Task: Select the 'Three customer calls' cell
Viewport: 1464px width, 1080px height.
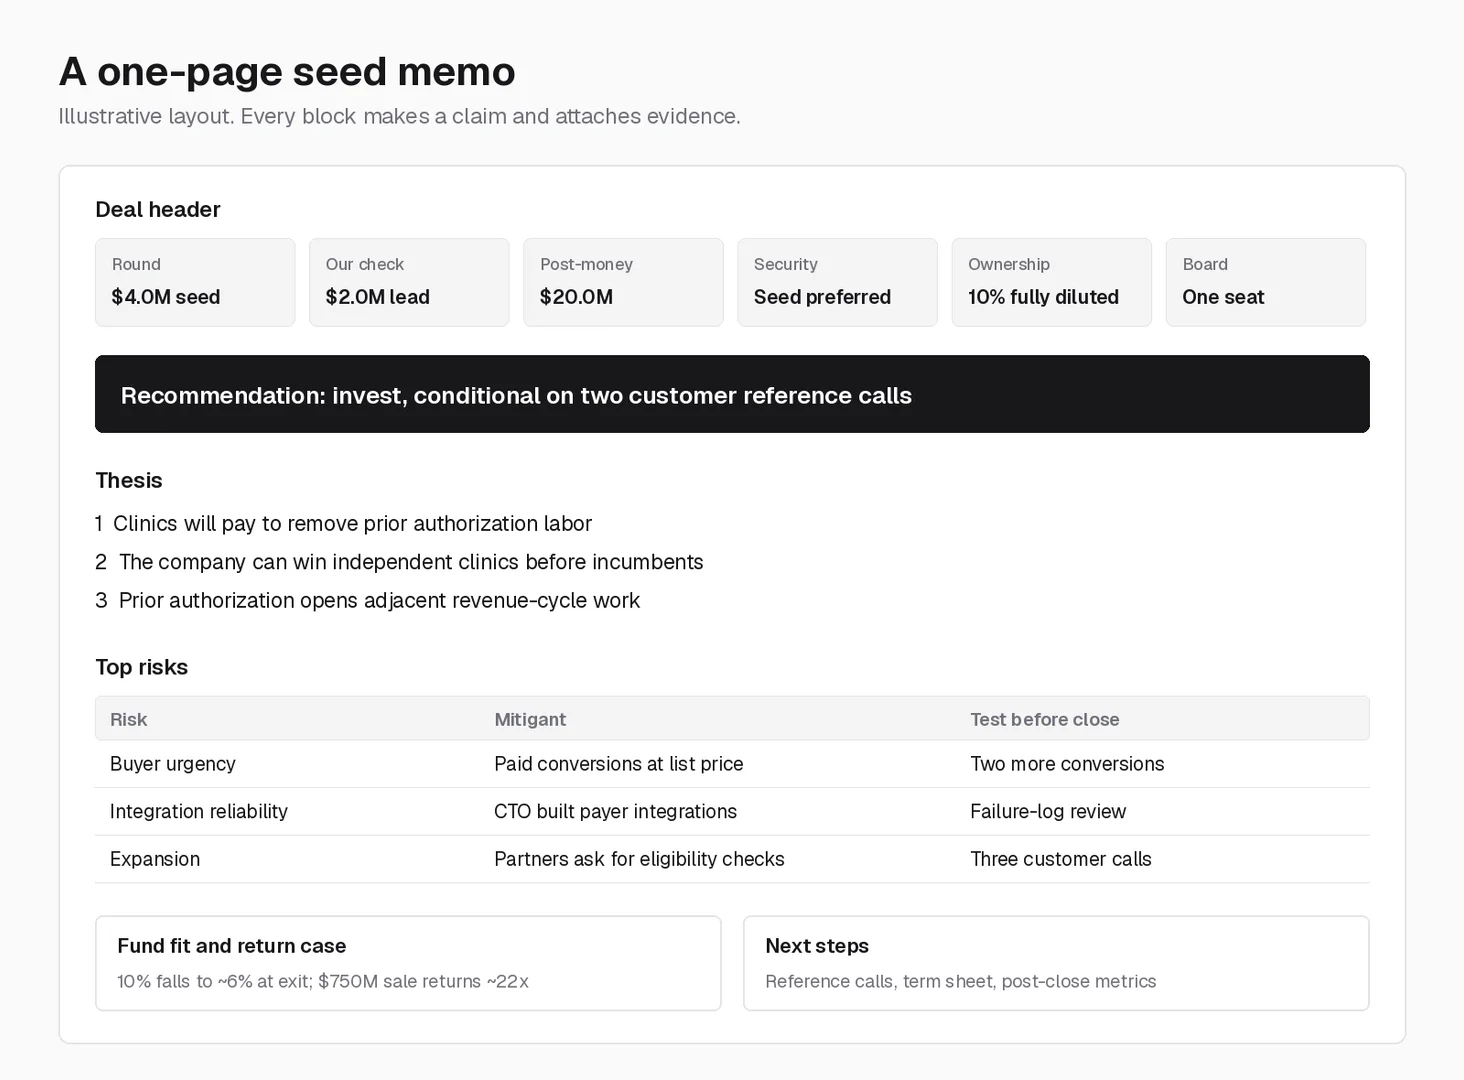Action: coord(1061,859)
